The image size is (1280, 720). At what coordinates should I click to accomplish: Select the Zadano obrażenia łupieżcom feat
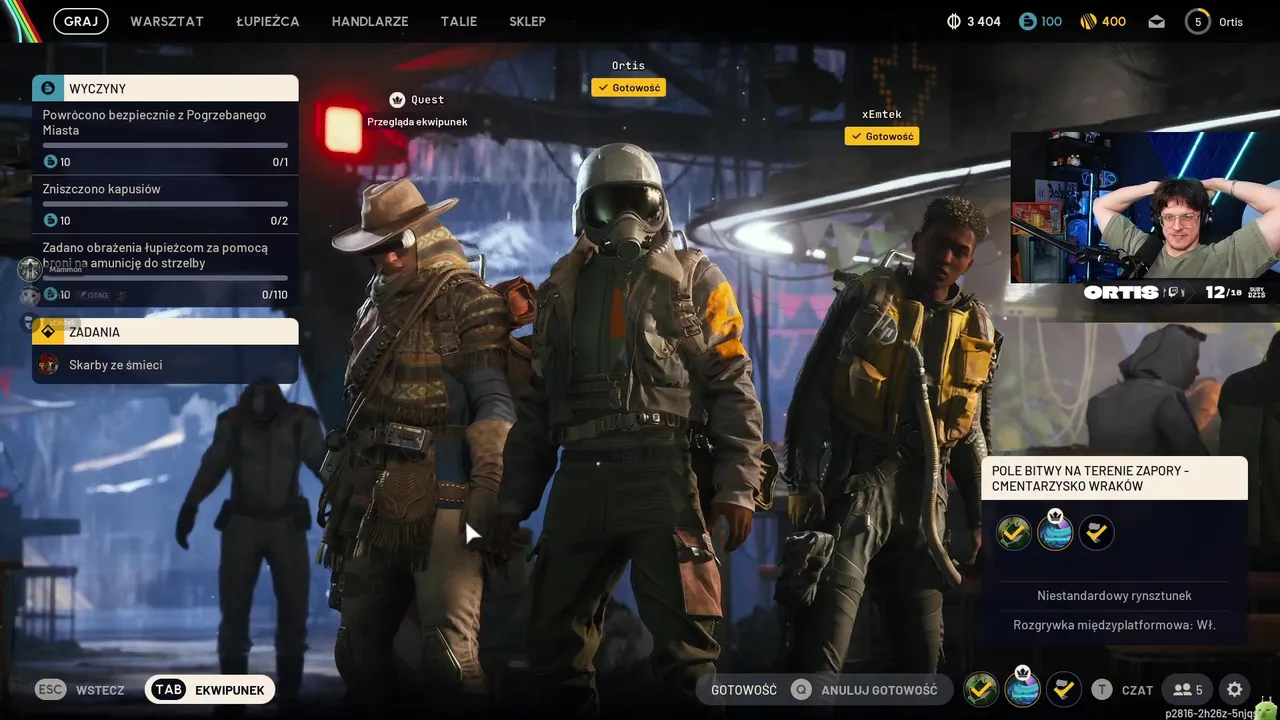pos(165,269)
